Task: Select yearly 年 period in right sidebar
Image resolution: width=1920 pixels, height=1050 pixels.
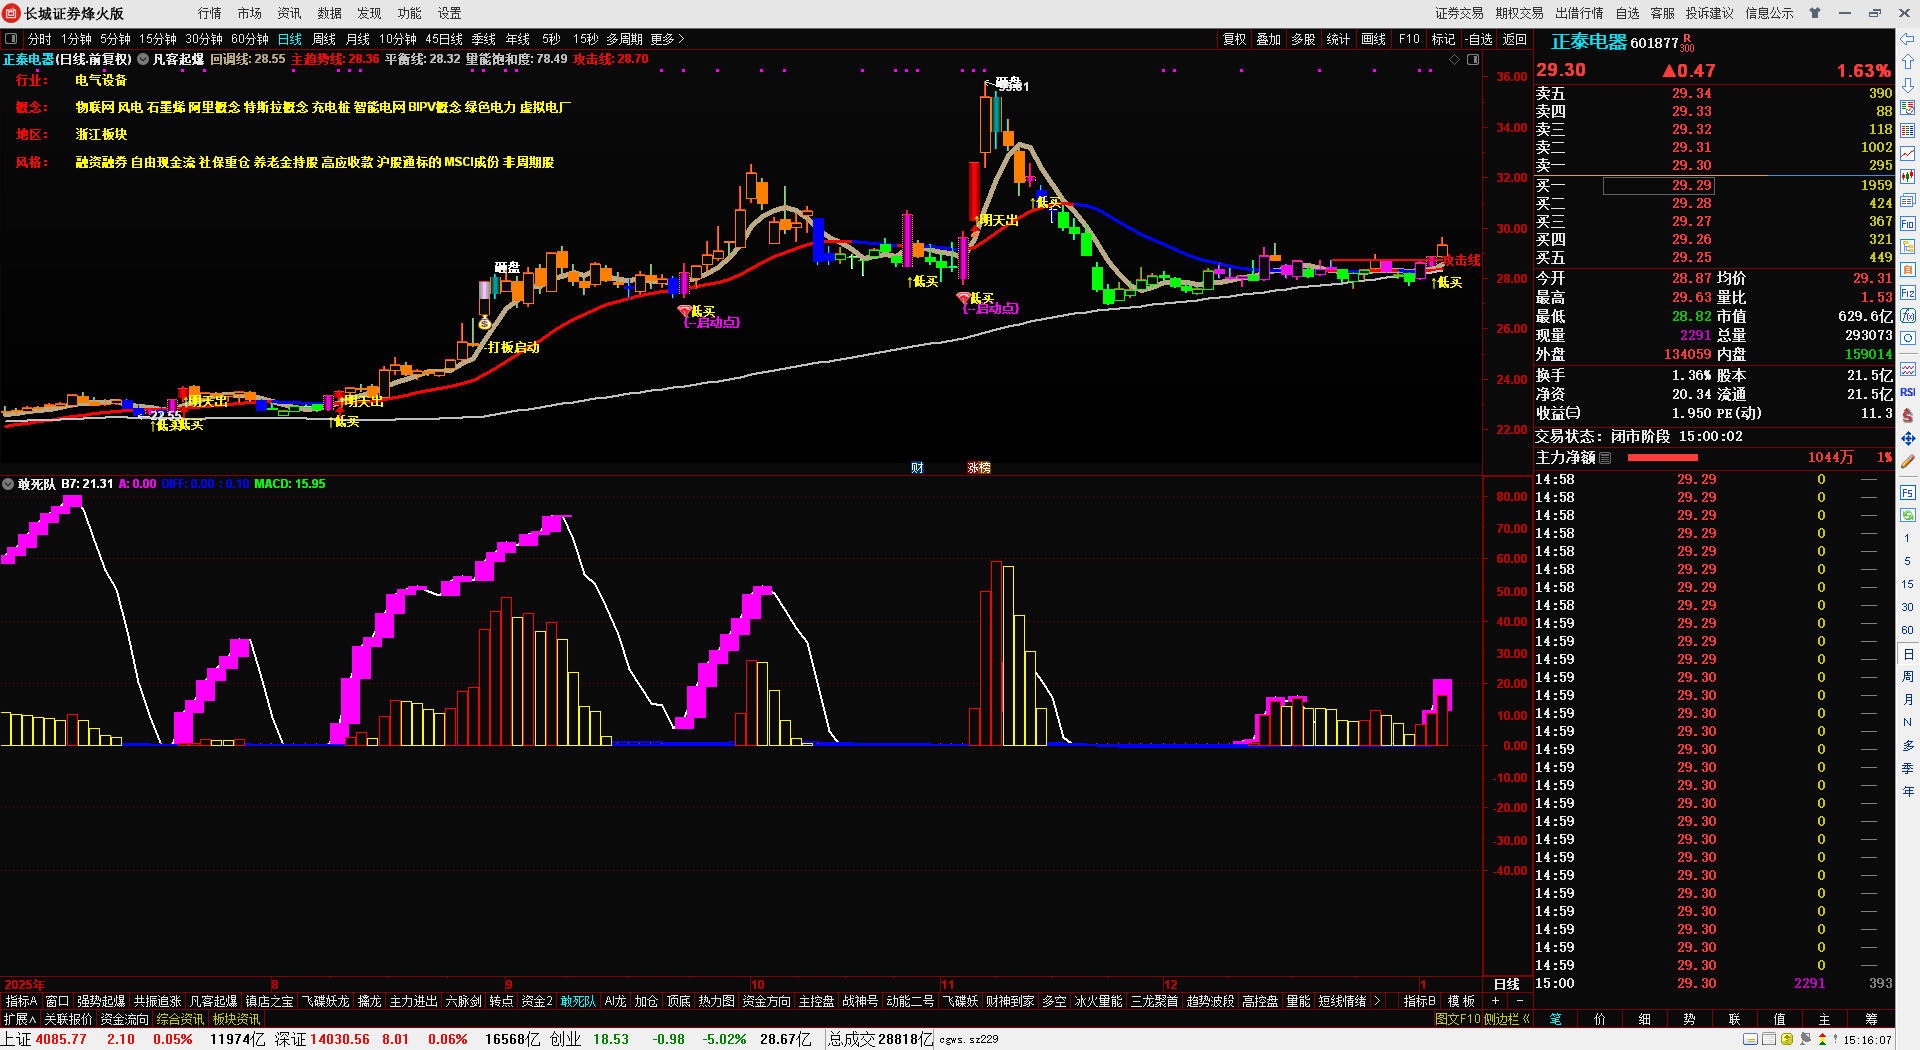Action: coord(1907,792)
